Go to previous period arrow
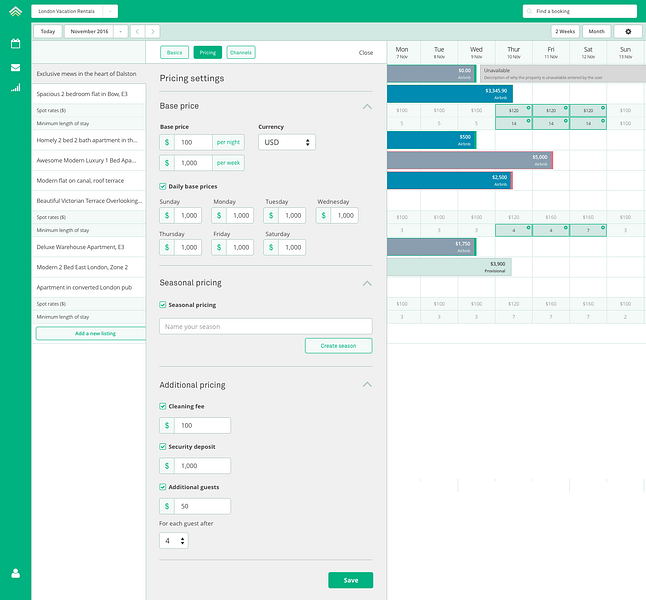Image resolution: width=646 pixels, height=600 pixels. (137, 31)
